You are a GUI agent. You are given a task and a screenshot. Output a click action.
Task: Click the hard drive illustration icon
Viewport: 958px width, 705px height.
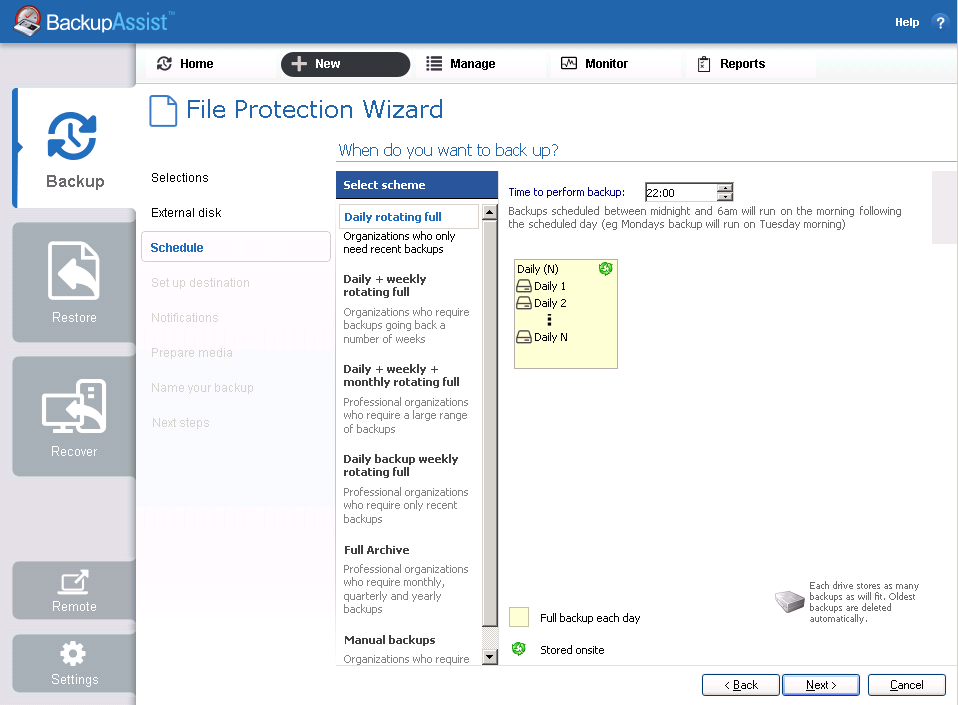click(x=790, y=601)
